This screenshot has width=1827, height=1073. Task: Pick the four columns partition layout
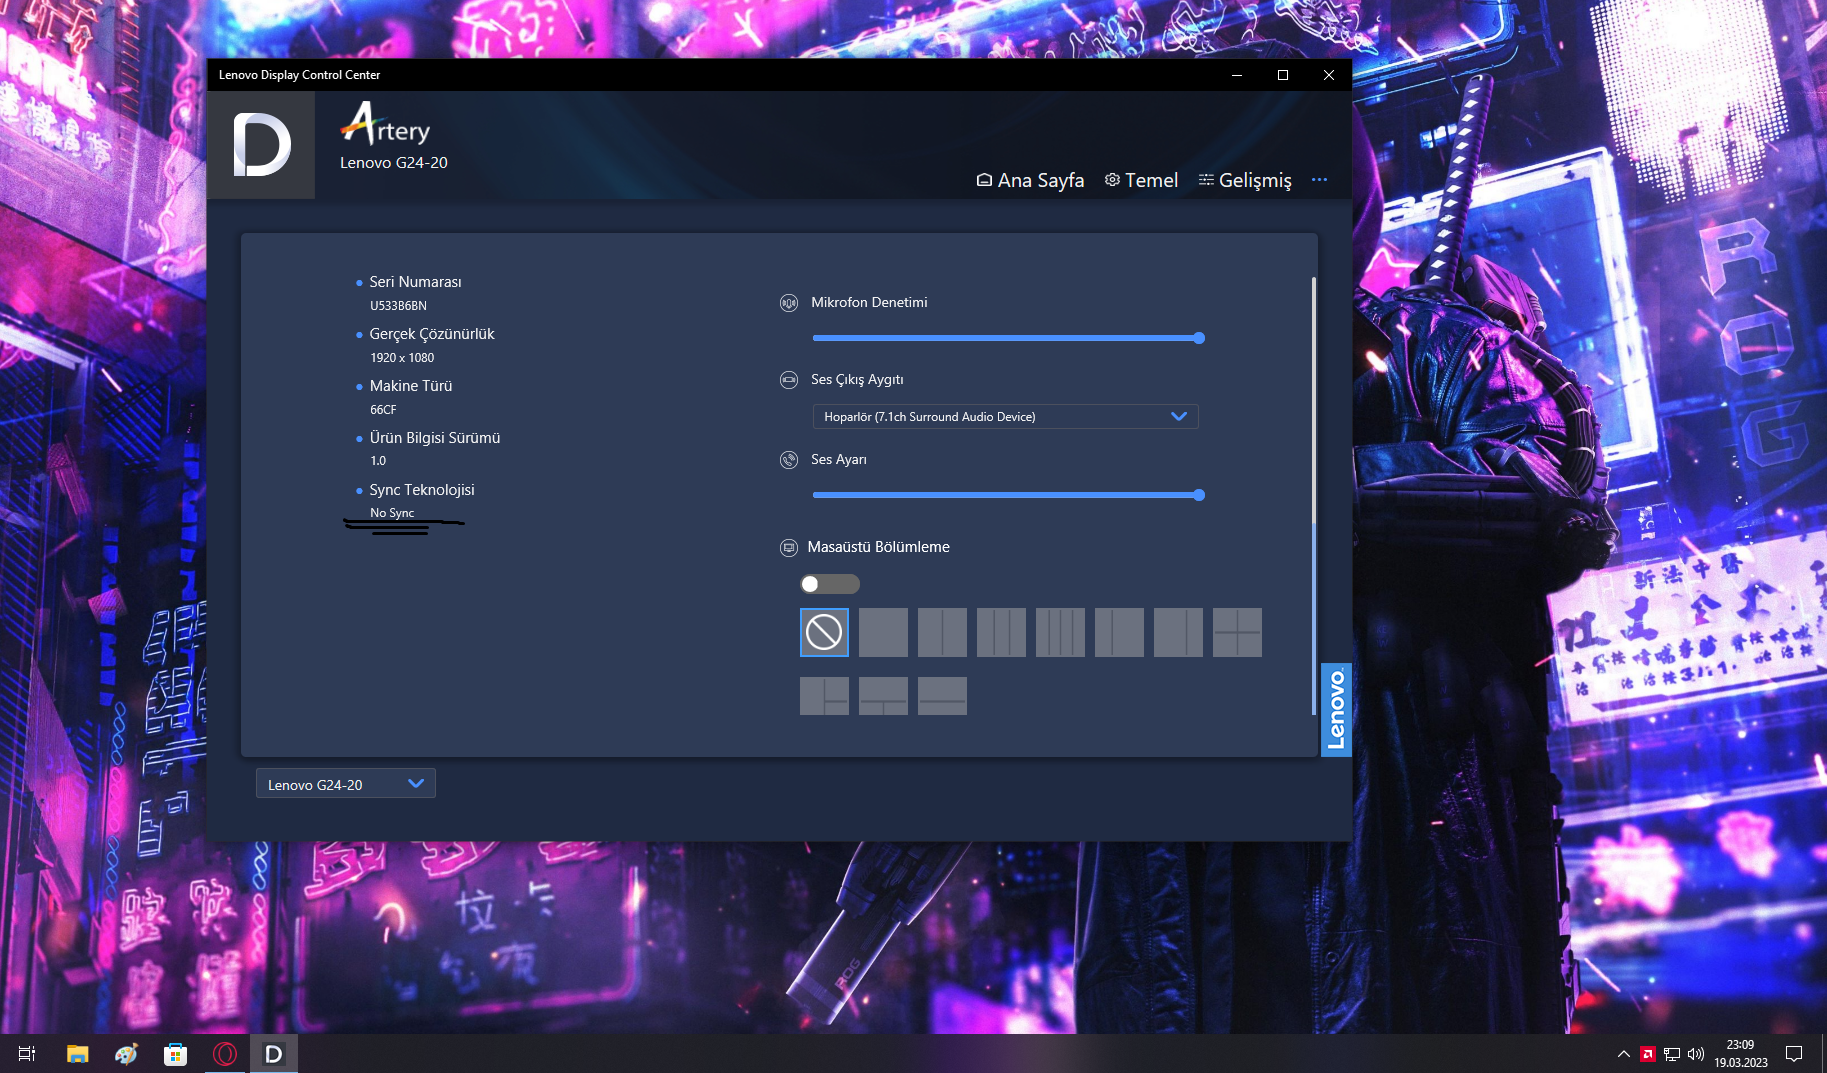click(x=1060, y=632)
